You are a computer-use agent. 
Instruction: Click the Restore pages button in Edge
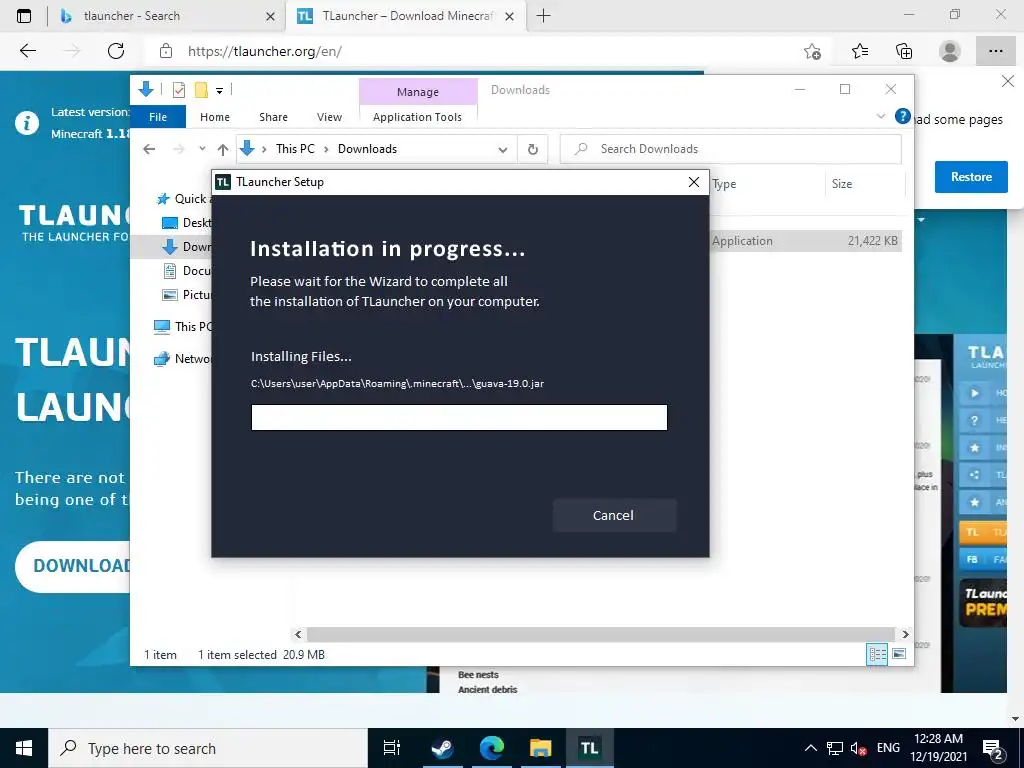tap(971, 177)
